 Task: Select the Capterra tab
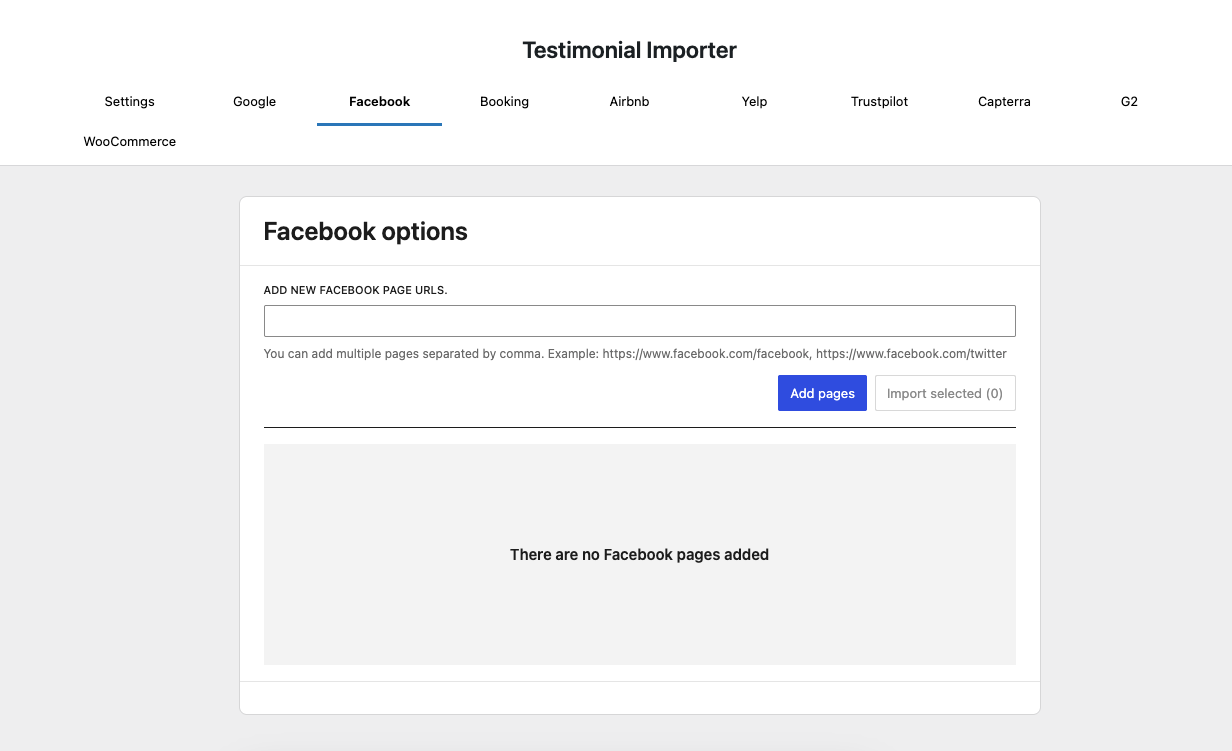coord(1004,102)
